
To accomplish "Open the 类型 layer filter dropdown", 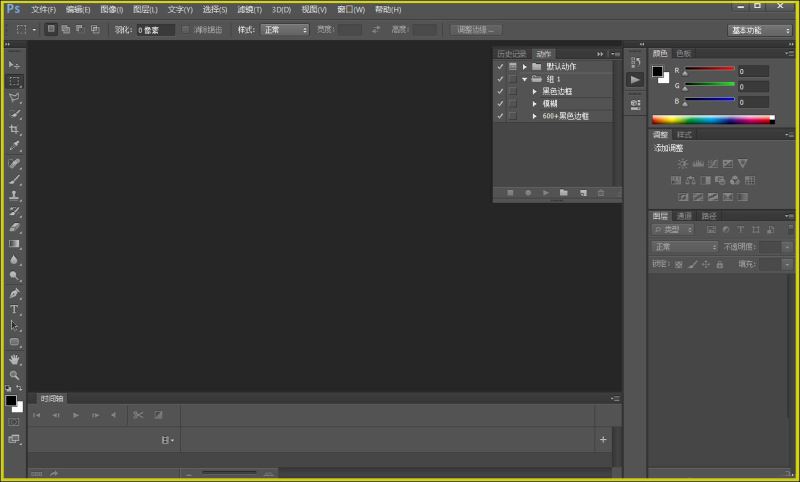I will tap(673, 230).
